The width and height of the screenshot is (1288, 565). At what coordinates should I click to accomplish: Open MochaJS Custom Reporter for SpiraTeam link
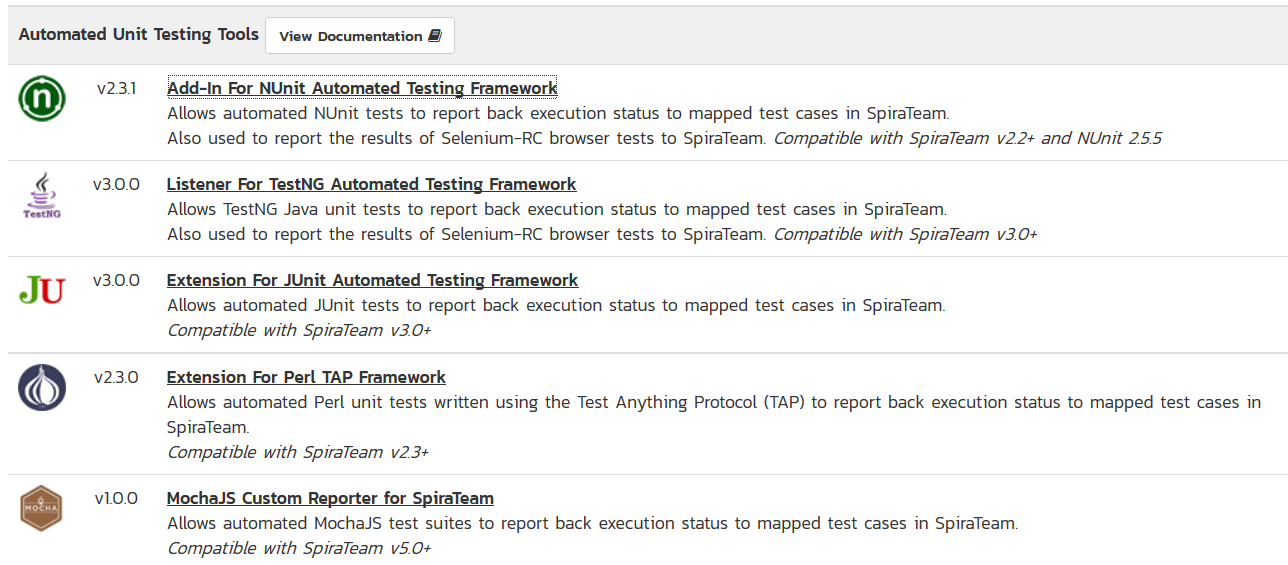pos(330,498)
